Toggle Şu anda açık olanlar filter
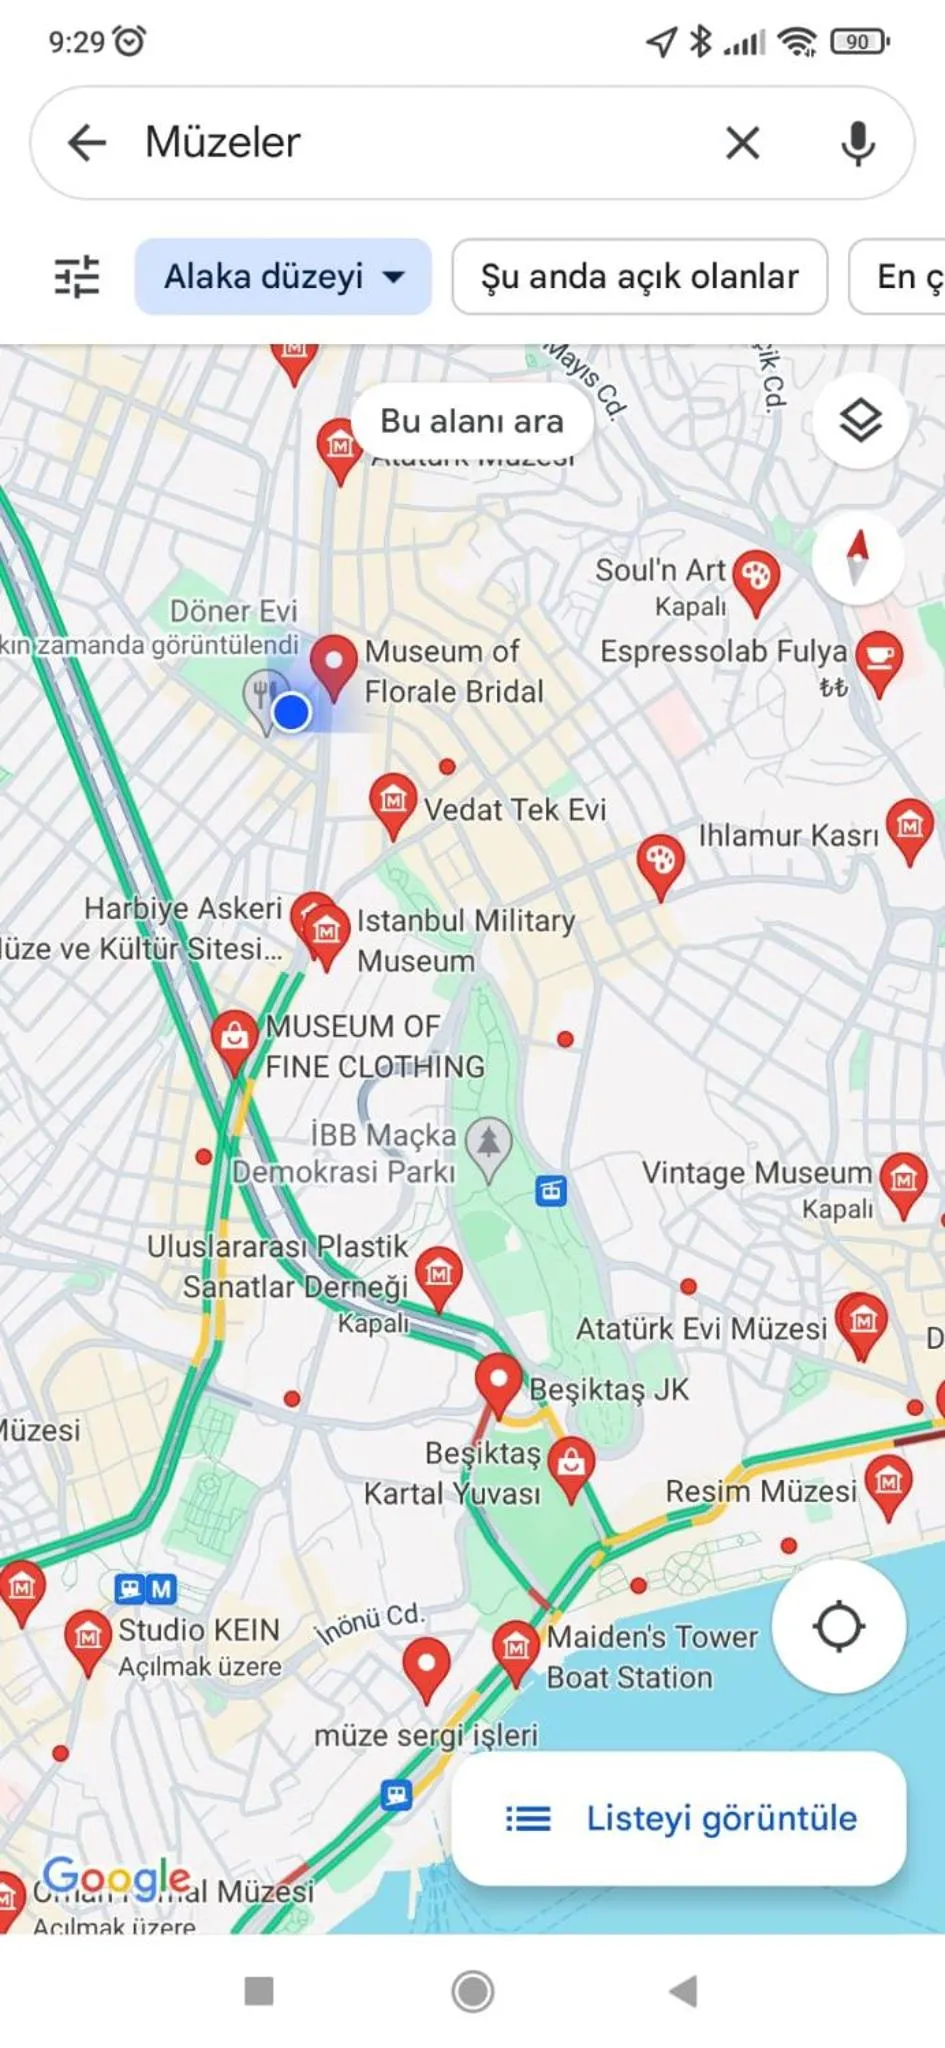This screenshot has height=2048, width=945. pyautogui.click(x=640, y=277)
